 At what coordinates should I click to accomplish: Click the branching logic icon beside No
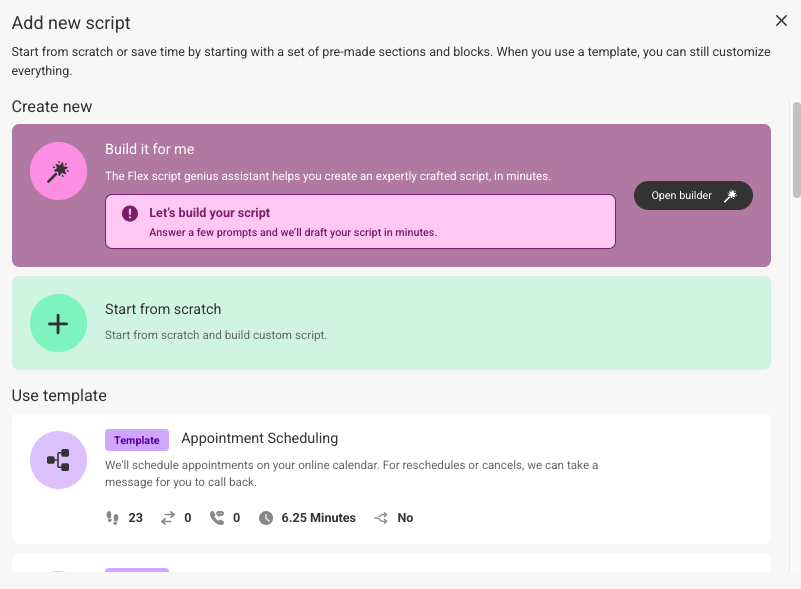coord(381,518)
